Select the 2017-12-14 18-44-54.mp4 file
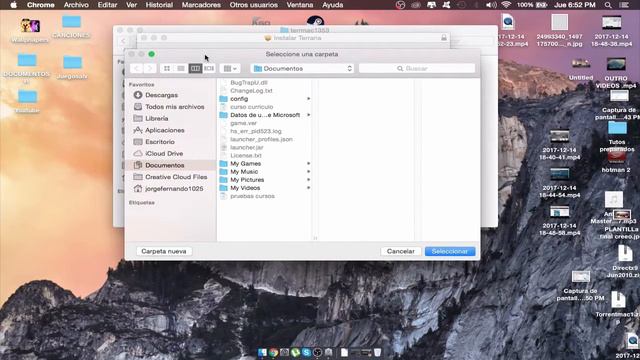640x360 pixels. [560, 183]
